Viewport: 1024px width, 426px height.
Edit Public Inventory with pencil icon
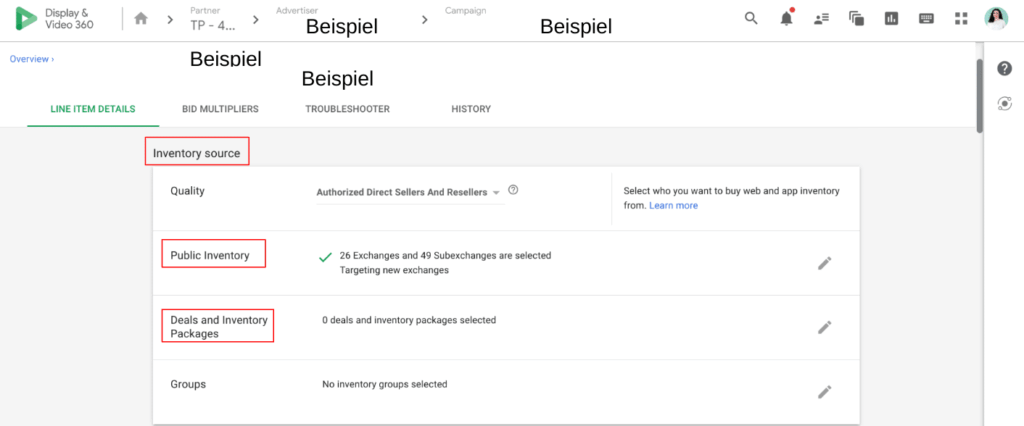[x=824, y=263]
